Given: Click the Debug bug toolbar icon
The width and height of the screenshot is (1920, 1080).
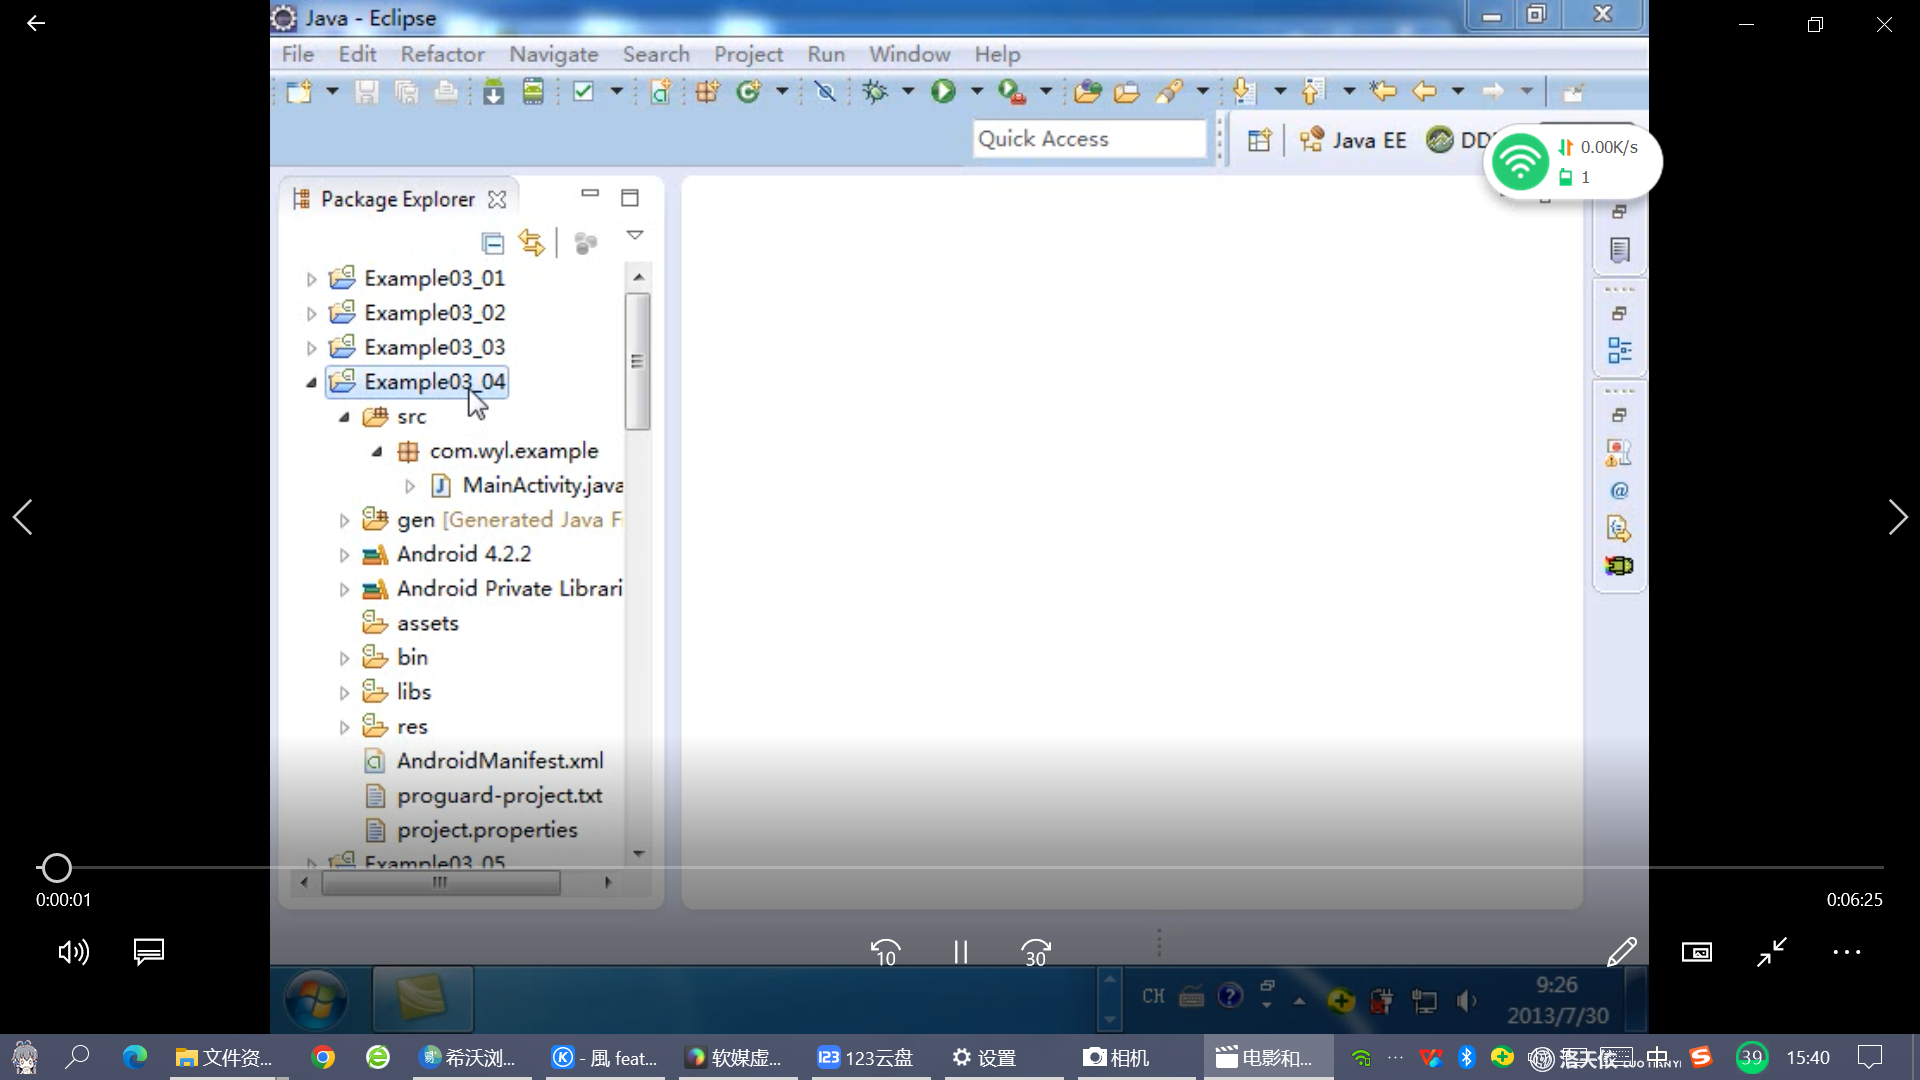Looking at the screenshot, I should click(x=875, y=92).
